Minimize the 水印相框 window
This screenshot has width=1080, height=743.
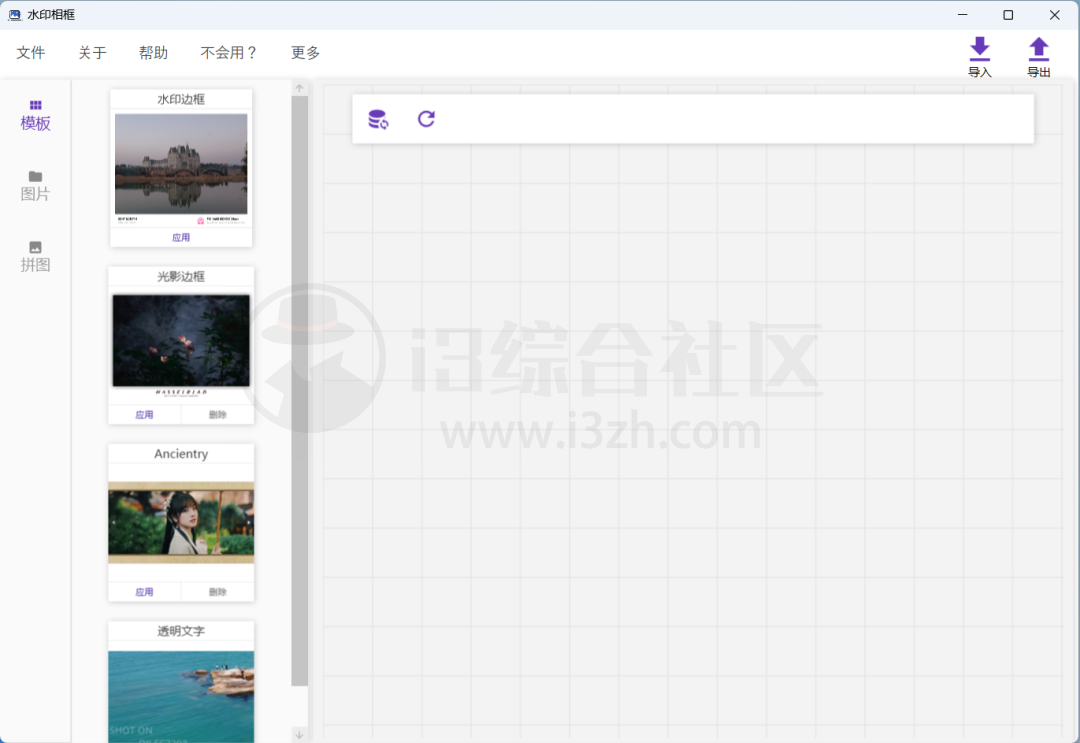pyautogui.click(x=963, y=14)
